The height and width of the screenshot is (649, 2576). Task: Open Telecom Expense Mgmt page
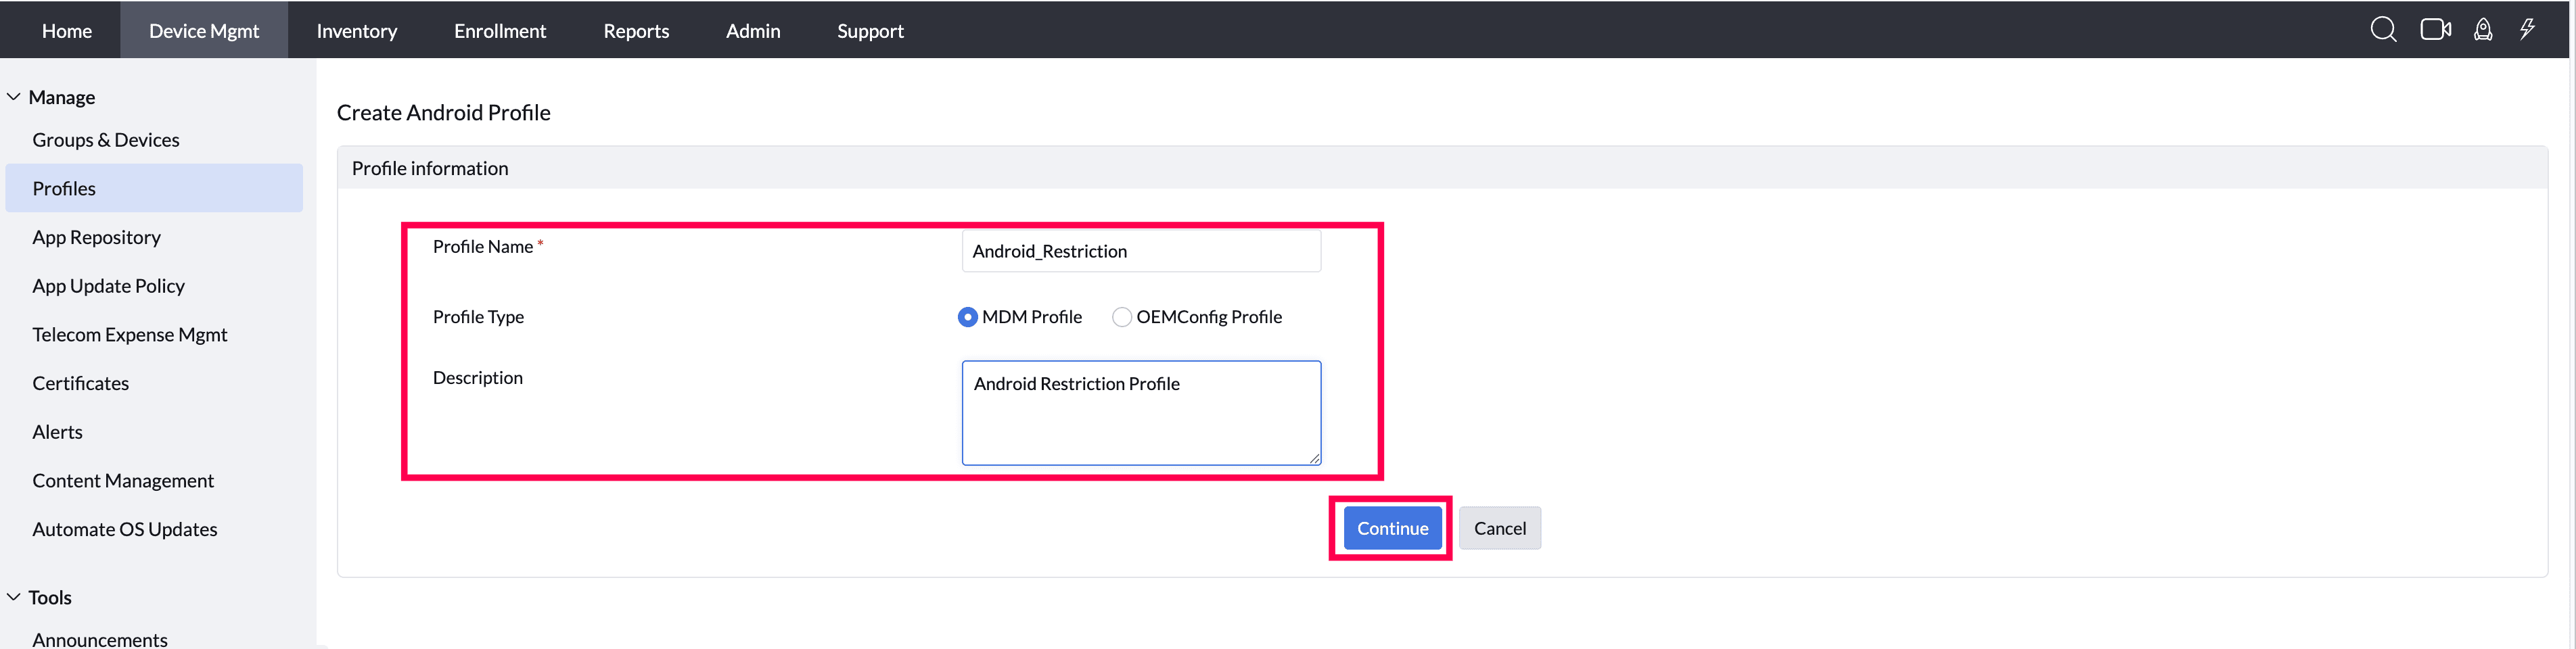130,334
